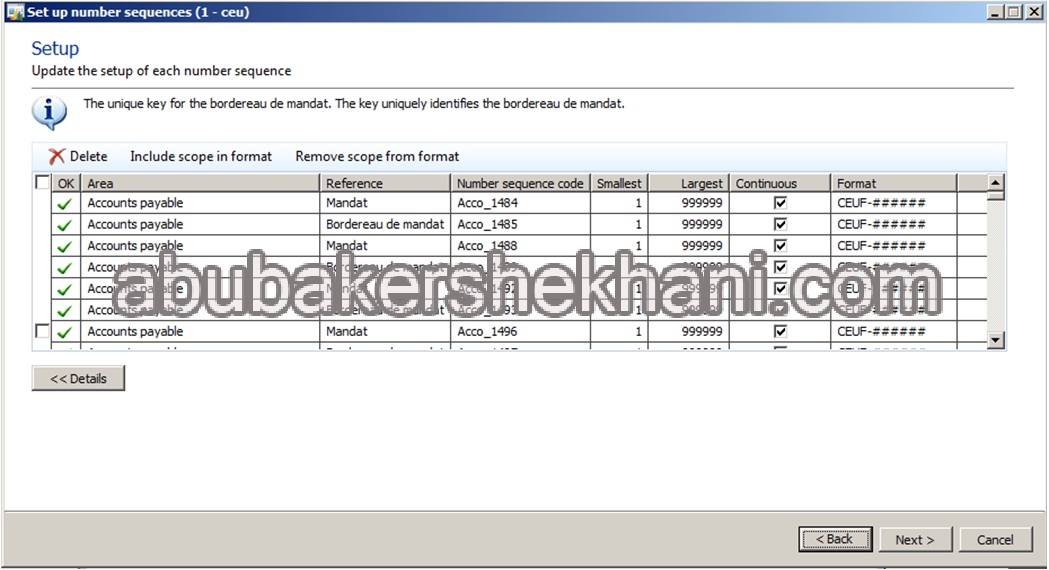
Task: Choose Include scope in format
Action: point(201,156)
